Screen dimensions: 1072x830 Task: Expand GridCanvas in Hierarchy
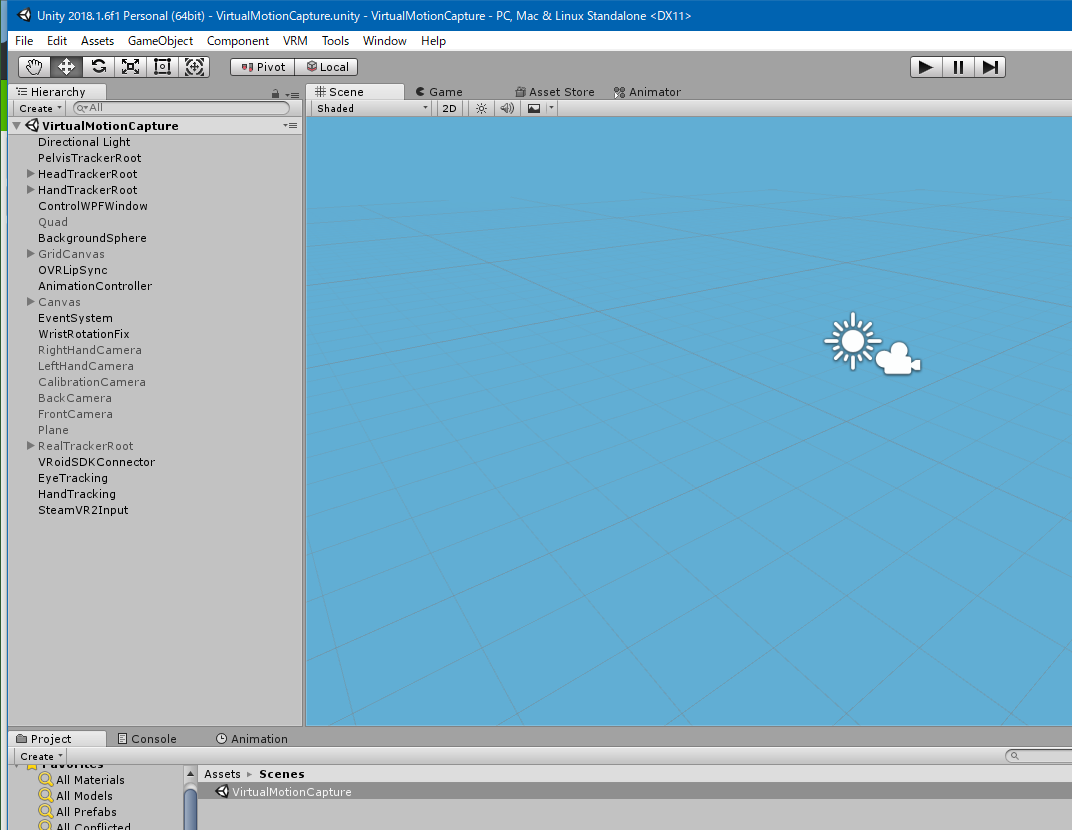(31, 254)
